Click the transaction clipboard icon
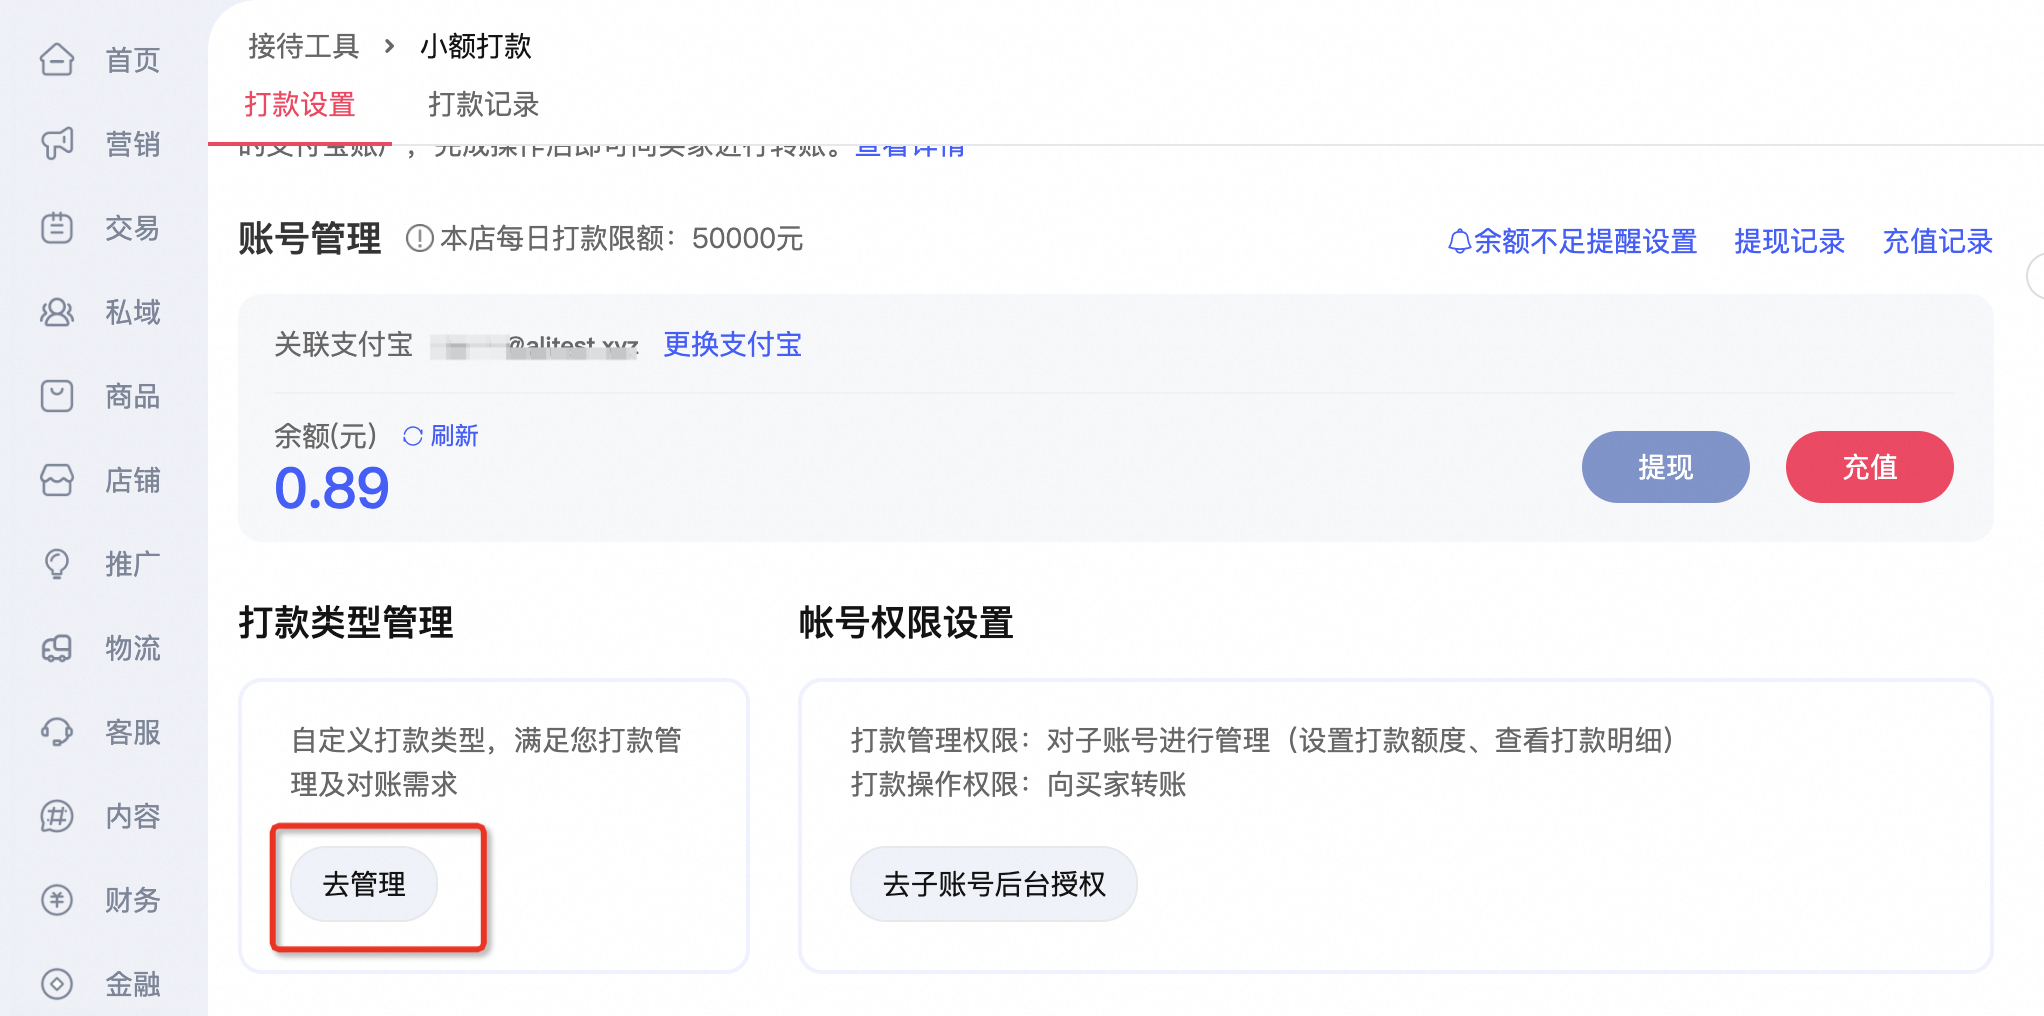The image size is (2044, 1016). pos(57,228)
